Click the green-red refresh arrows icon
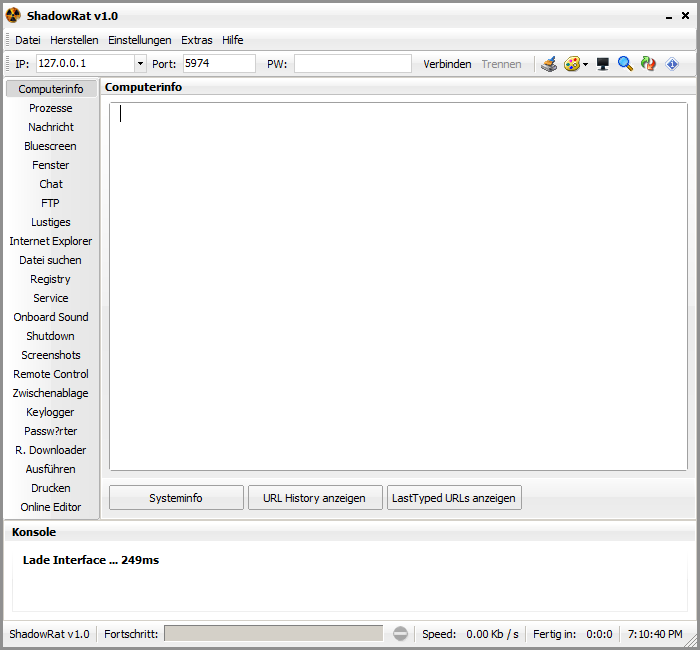 click(x=648, y=64)
